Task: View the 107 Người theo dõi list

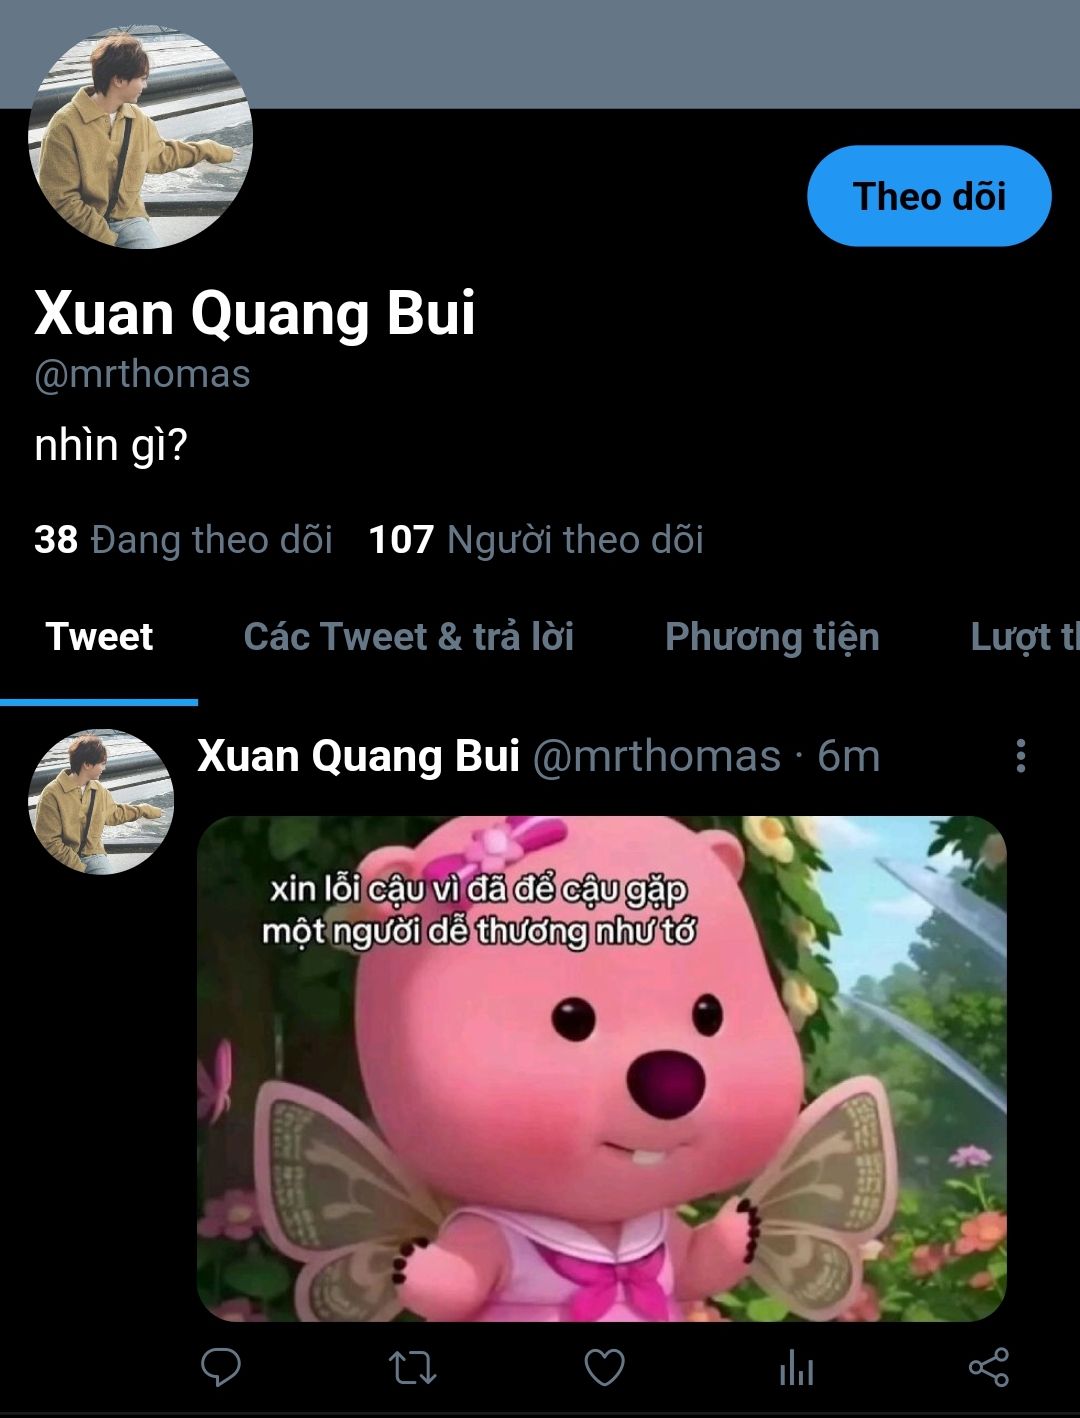Action: point(536,540)
